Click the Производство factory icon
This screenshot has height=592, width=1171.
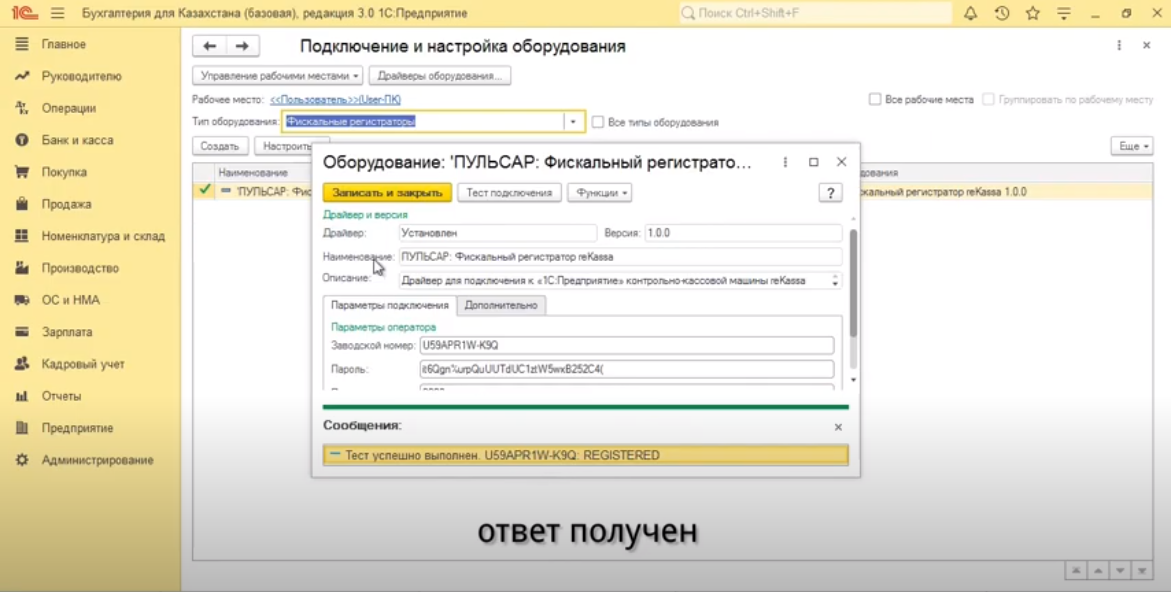[22, 268]
